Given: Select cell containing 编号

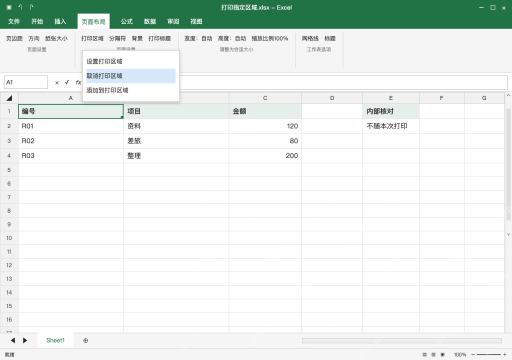Looking at the screenshot, I should pyautogui.click(x=71, y=111).
